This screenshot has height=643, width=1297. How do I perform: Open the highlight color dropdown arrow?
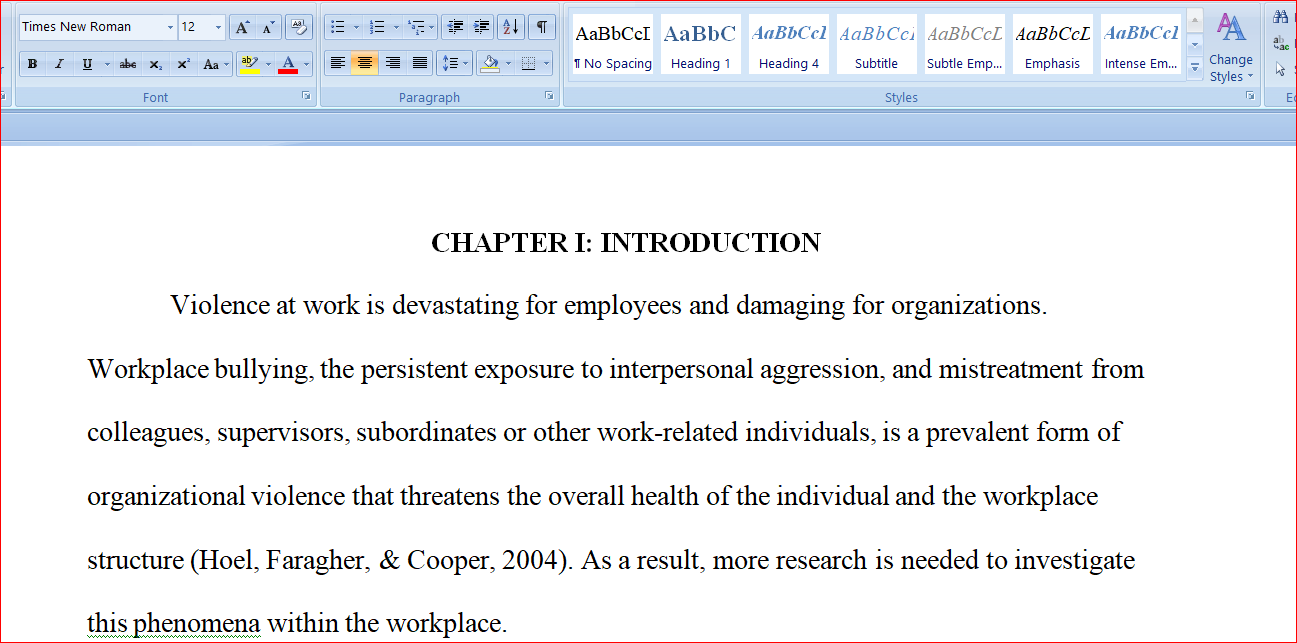(268, 64)
